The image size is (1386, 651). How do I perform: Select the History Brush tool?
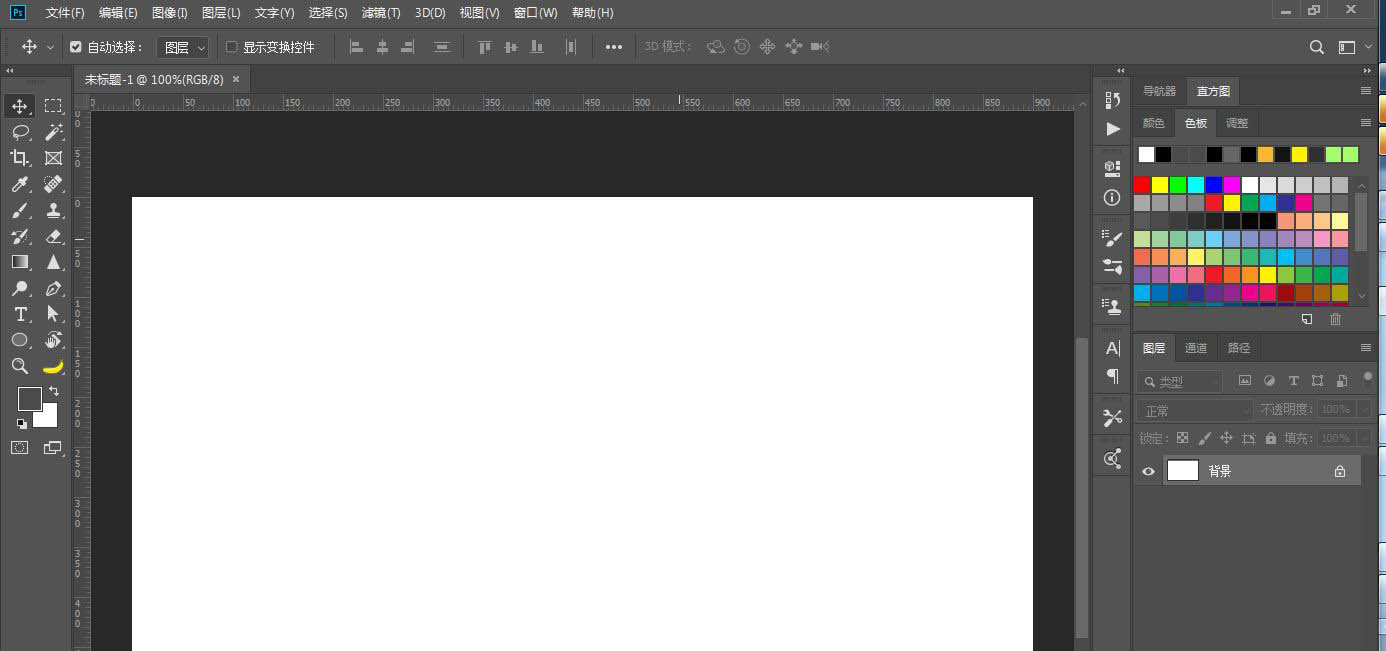click(x=20, y=236)
